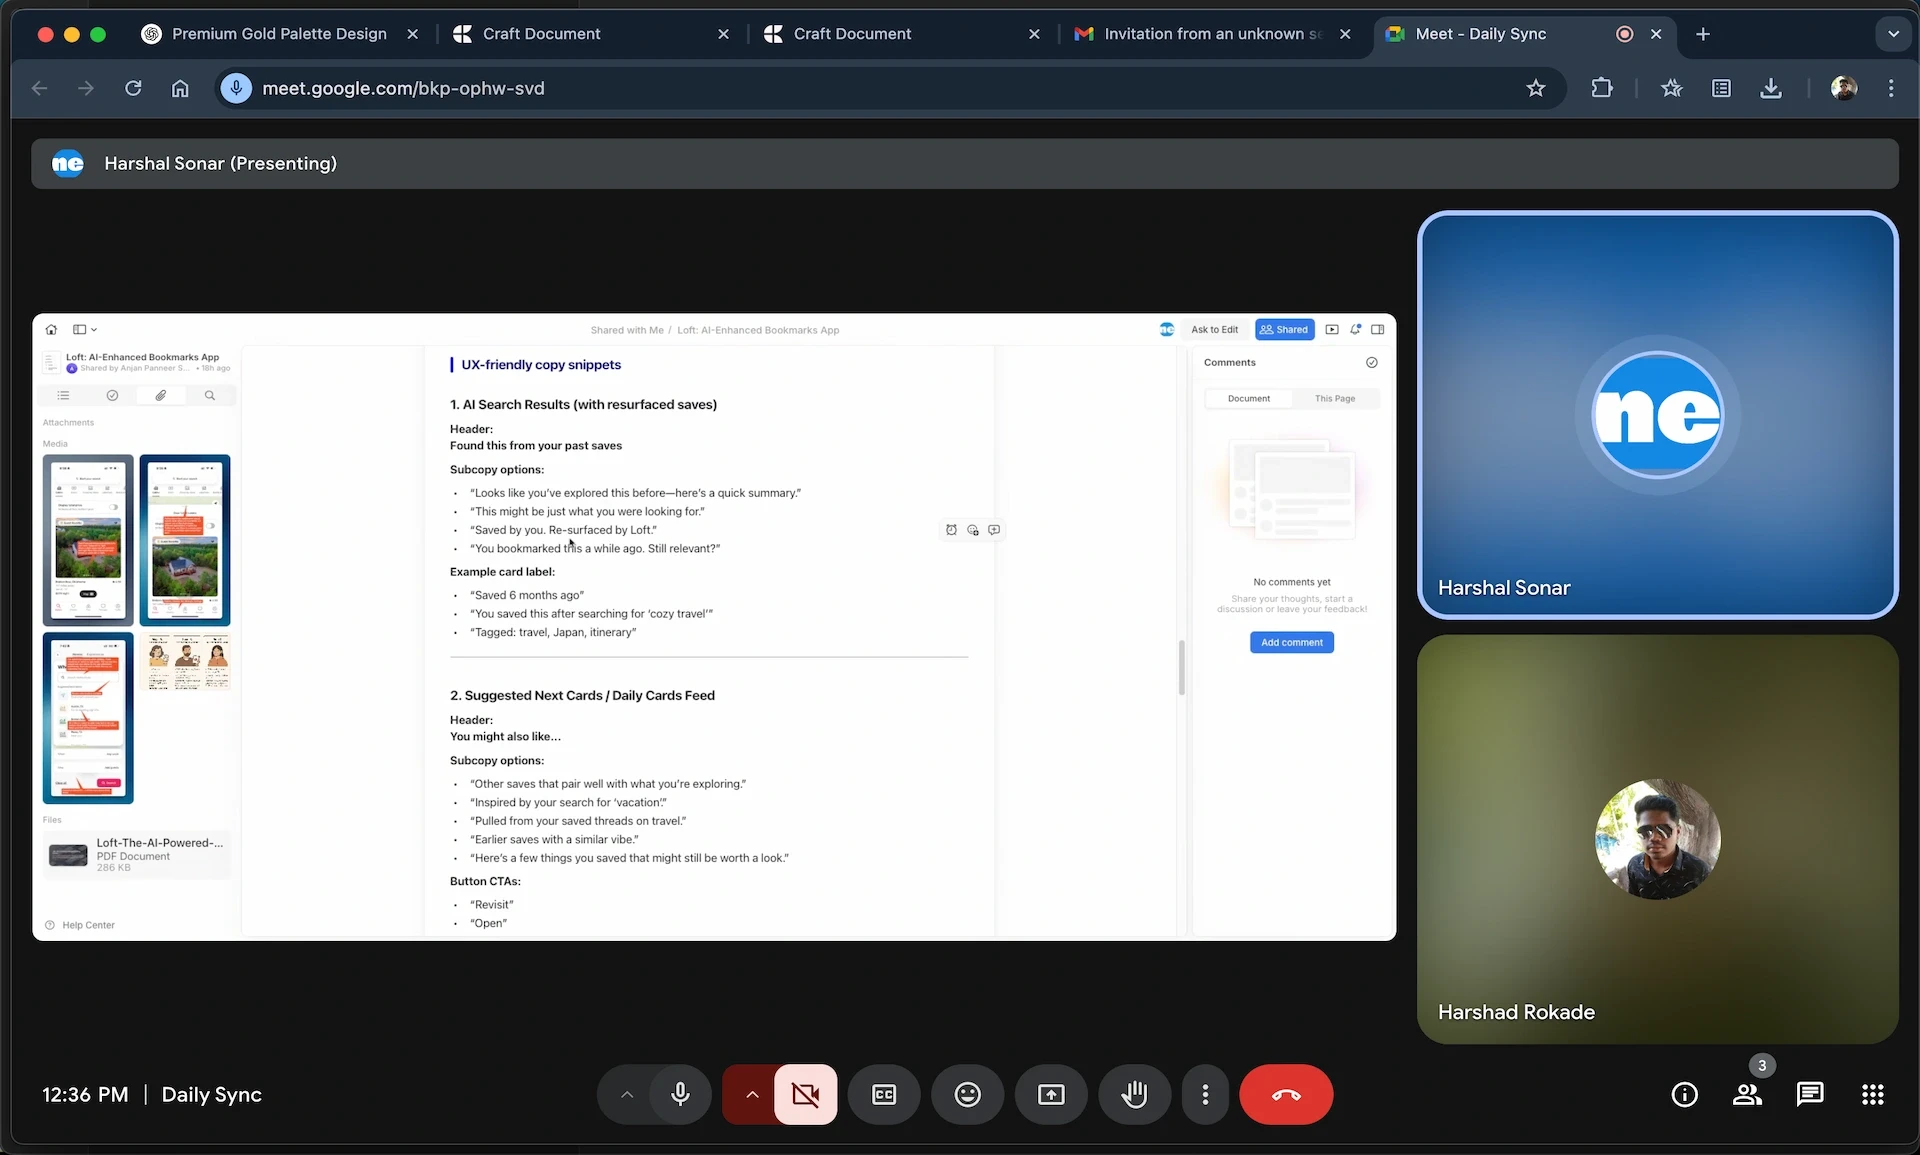Open the Meet activities grid icon
1920x1155 pixels.
[x=1872, y=1095]
